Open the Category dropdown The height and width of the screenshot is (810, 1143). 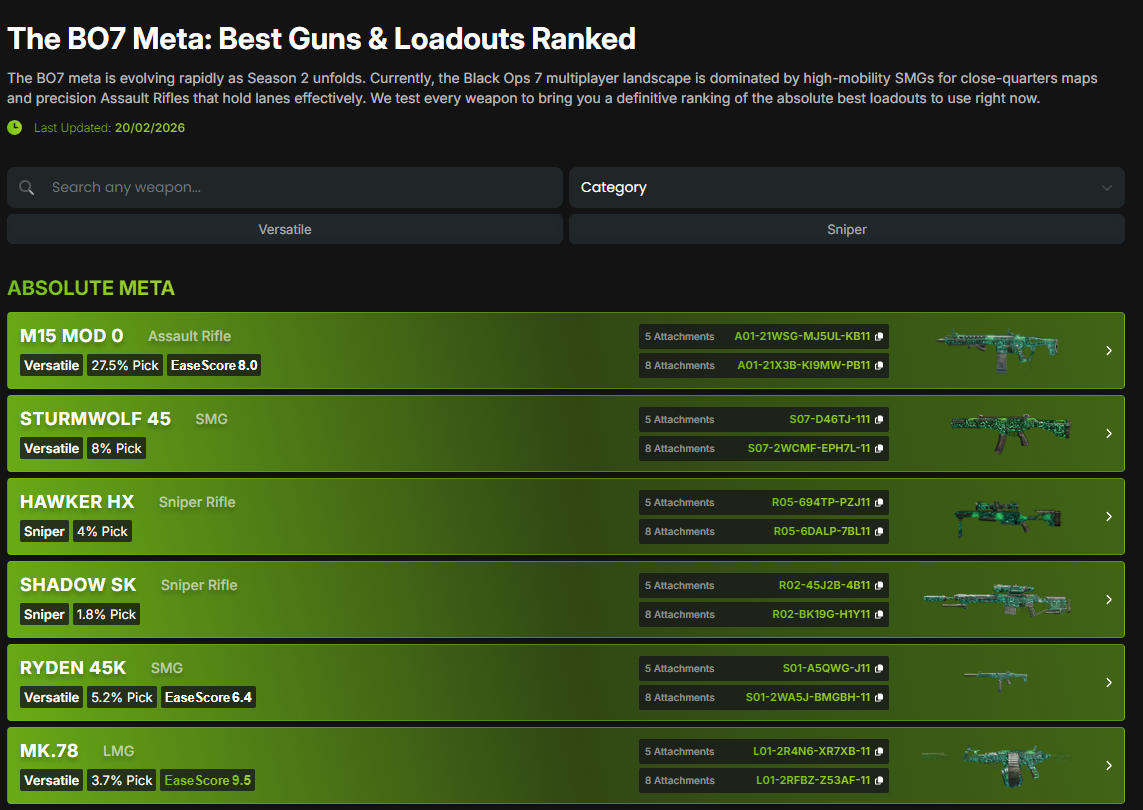click(846, 188)
